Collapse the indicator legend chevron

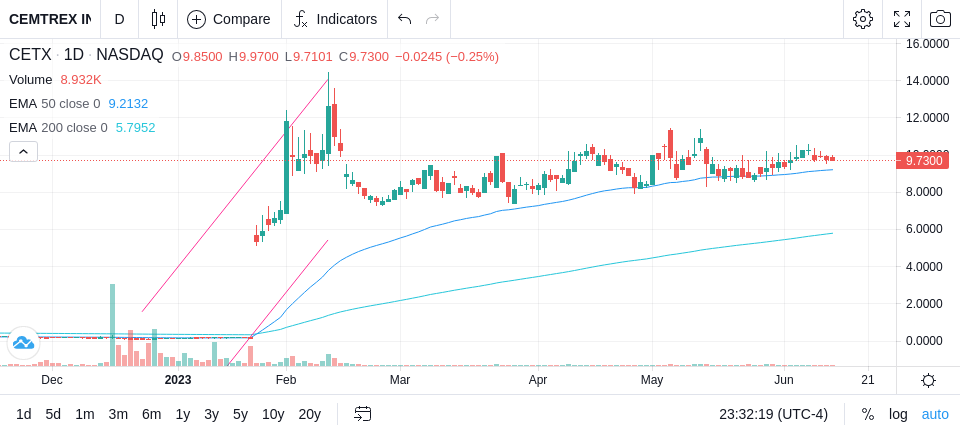tap(23, 151)
